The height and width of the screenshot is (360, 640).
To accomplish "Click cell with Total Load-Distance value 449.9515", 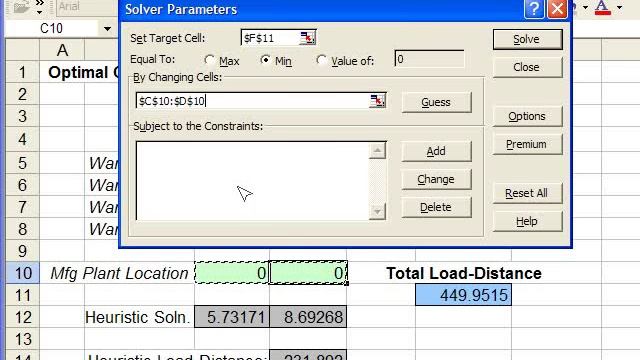I will click(x=463, y=295).
